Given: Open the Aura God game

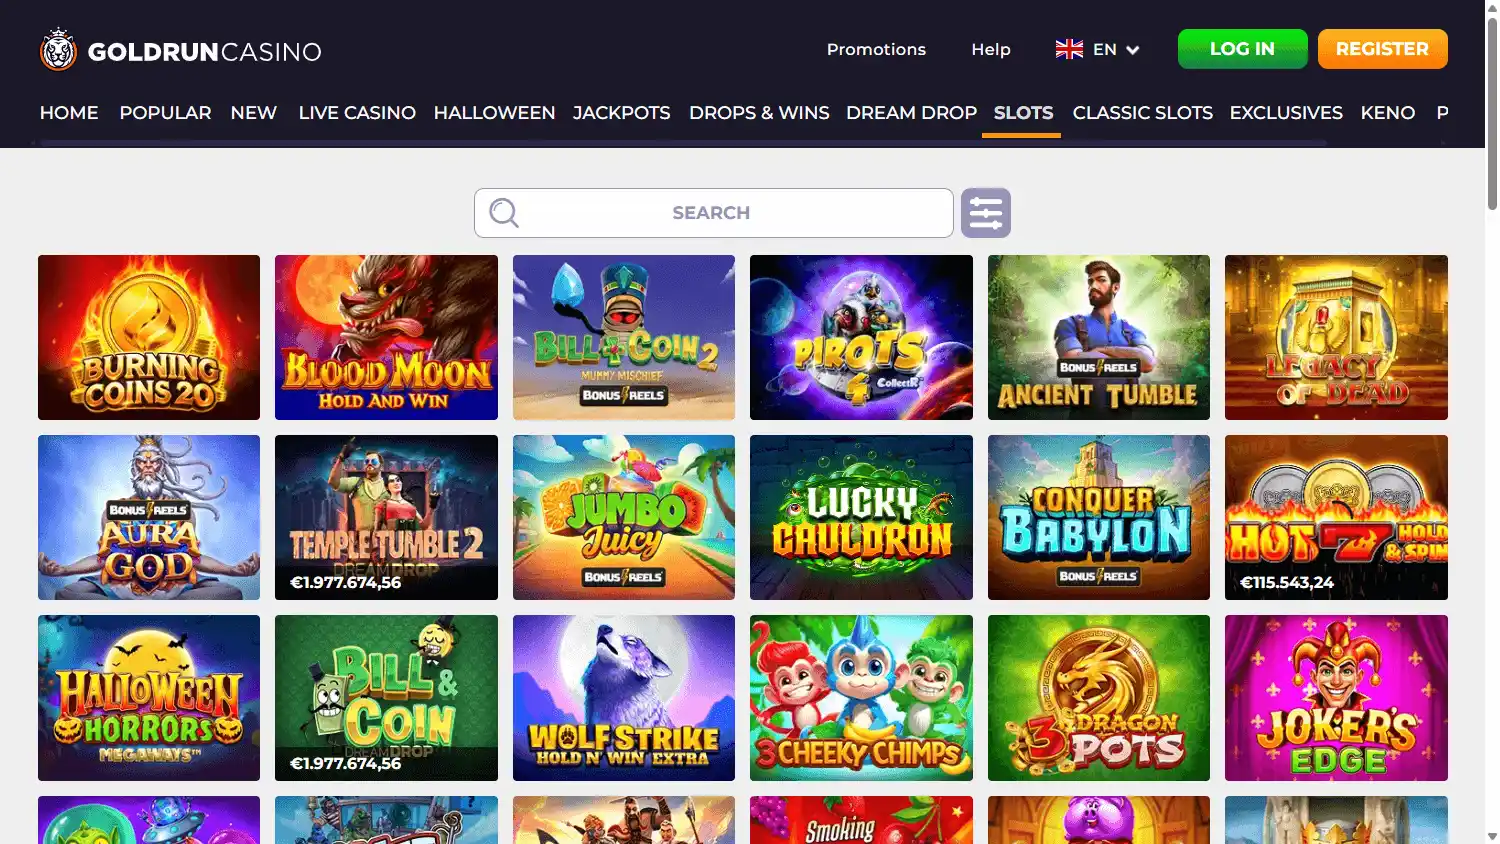Looking at the screenshot, I should pyautogui.click(x=149, y=518).
